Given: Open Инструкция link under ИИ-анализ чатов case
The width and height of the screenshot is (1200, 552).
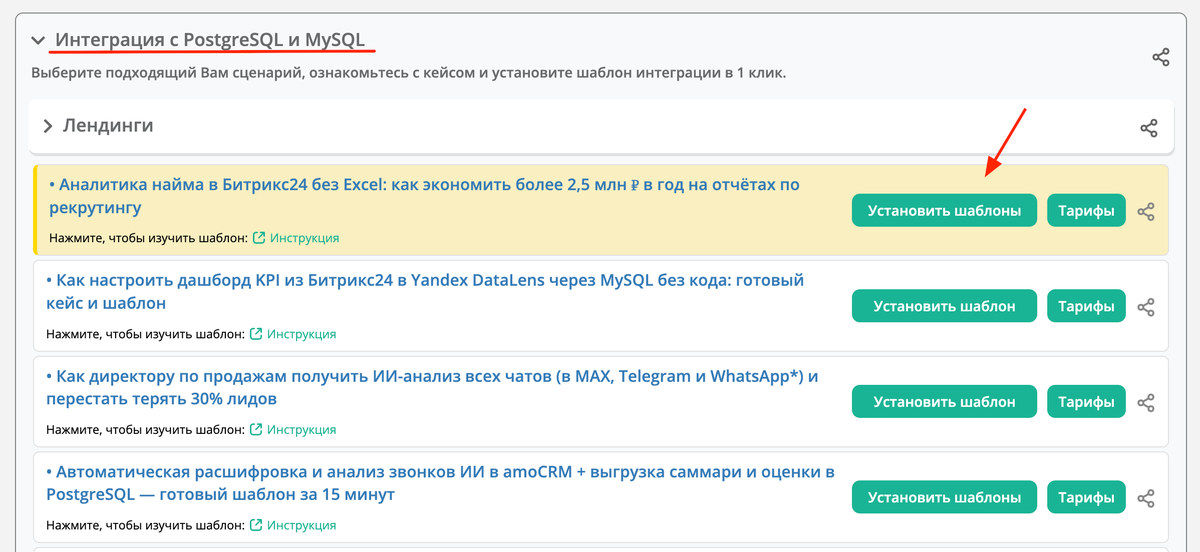Looking at the screenshot, I should (301, 429).
